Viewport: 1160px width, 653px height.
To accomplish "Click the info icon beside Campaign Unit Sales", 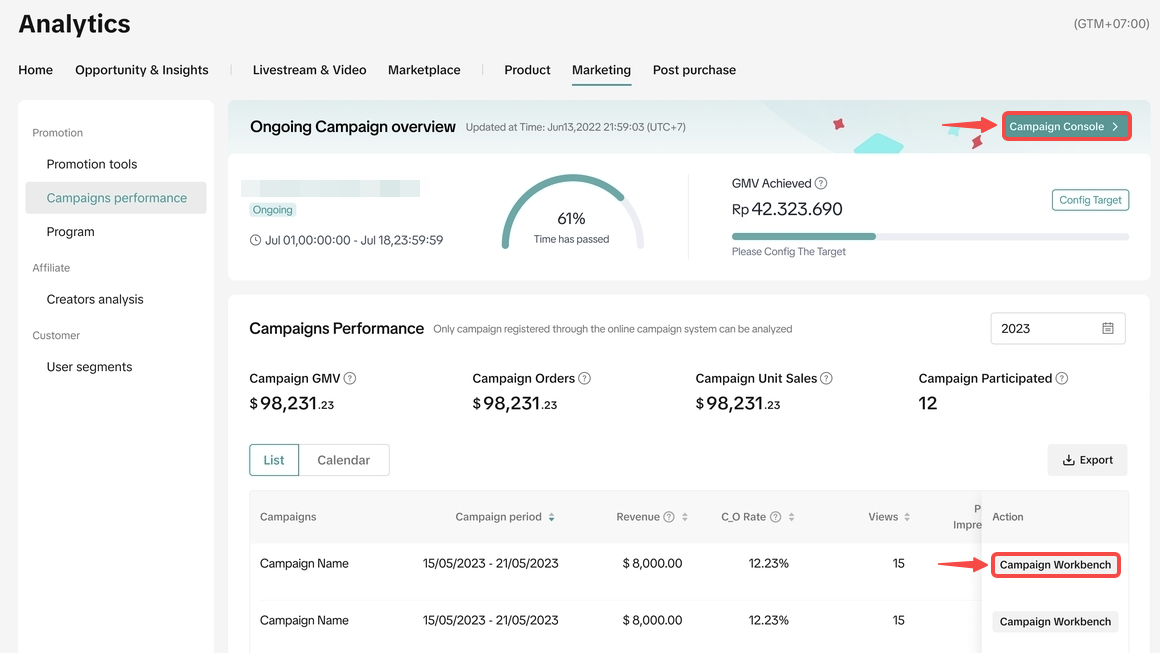I will click(826, 379).
